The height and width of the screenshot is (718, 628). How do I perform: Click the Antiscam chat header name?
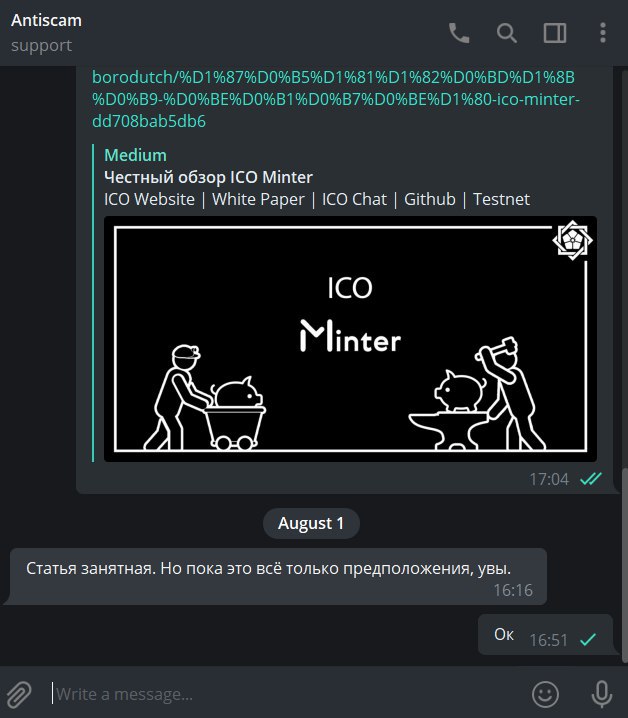(x=46, y=20)
